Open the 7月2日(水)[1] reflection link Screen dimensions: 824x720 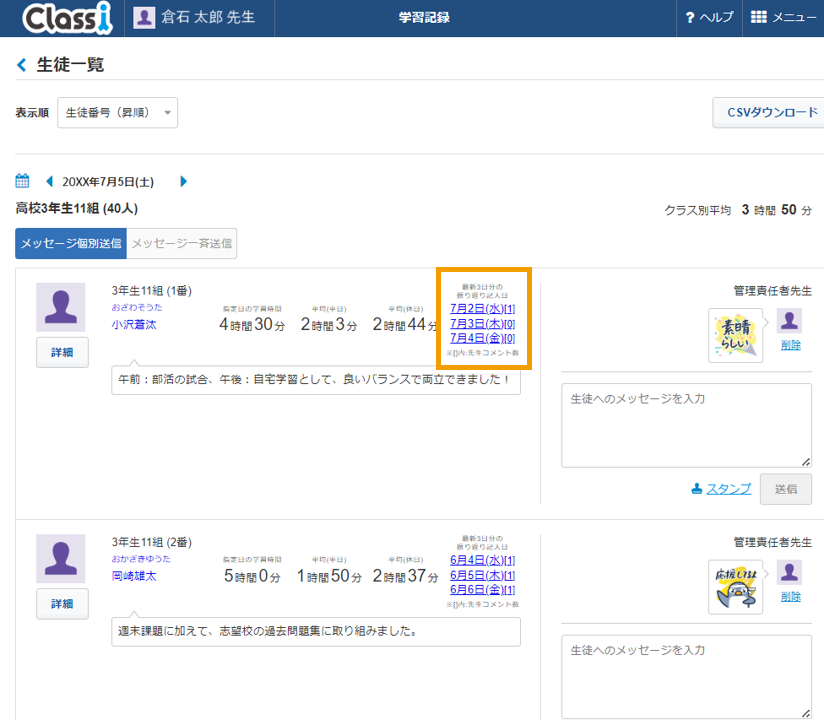click(482, 308)
